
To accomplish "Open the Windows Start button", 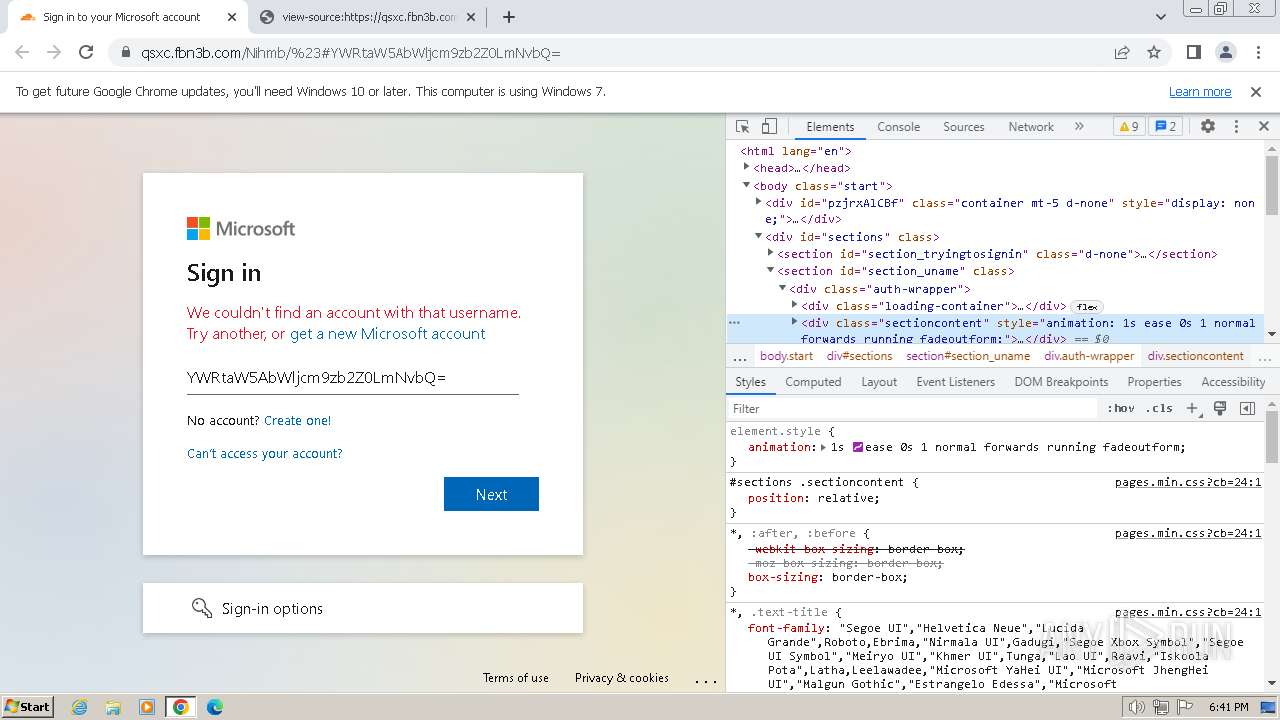I will tap(27, 706).
